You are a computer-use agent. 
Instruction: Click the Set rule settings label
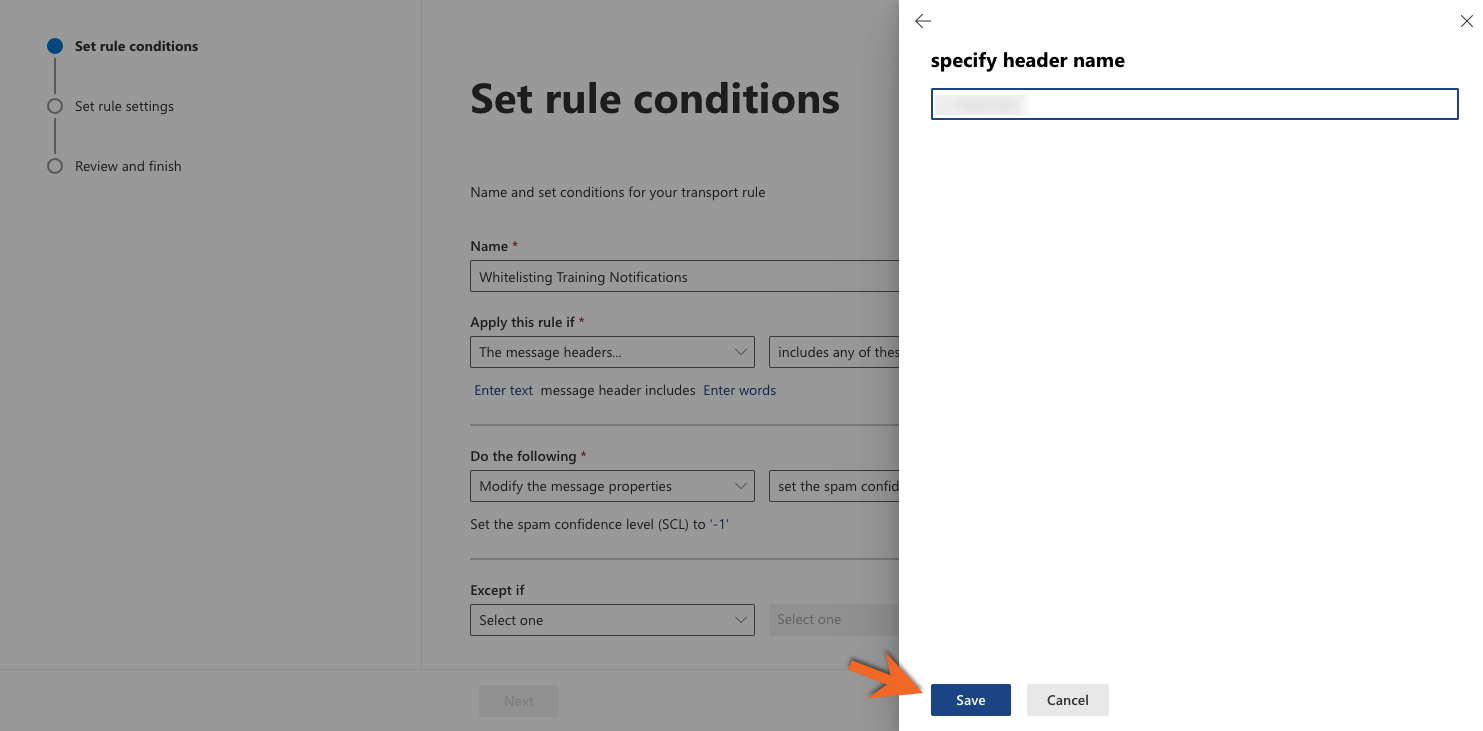pyautogui.click(x=124, y=106)
